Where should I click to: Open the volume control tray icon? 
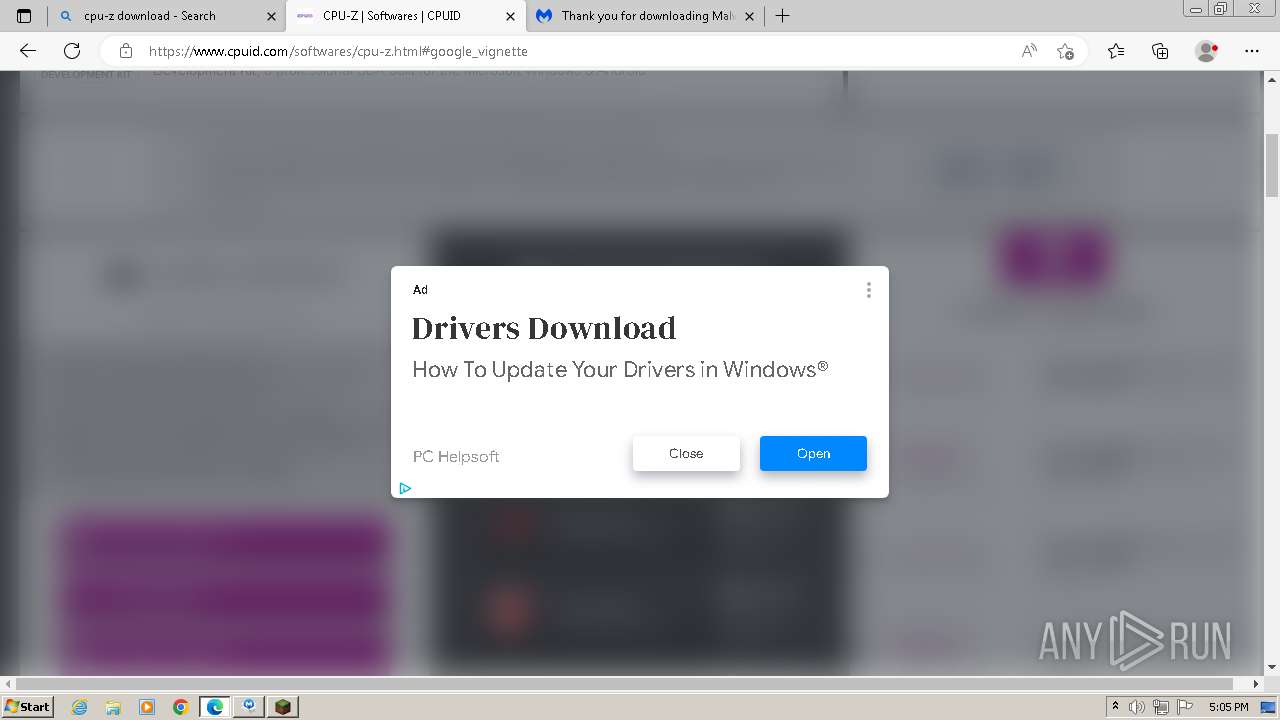pos(1137,707)
